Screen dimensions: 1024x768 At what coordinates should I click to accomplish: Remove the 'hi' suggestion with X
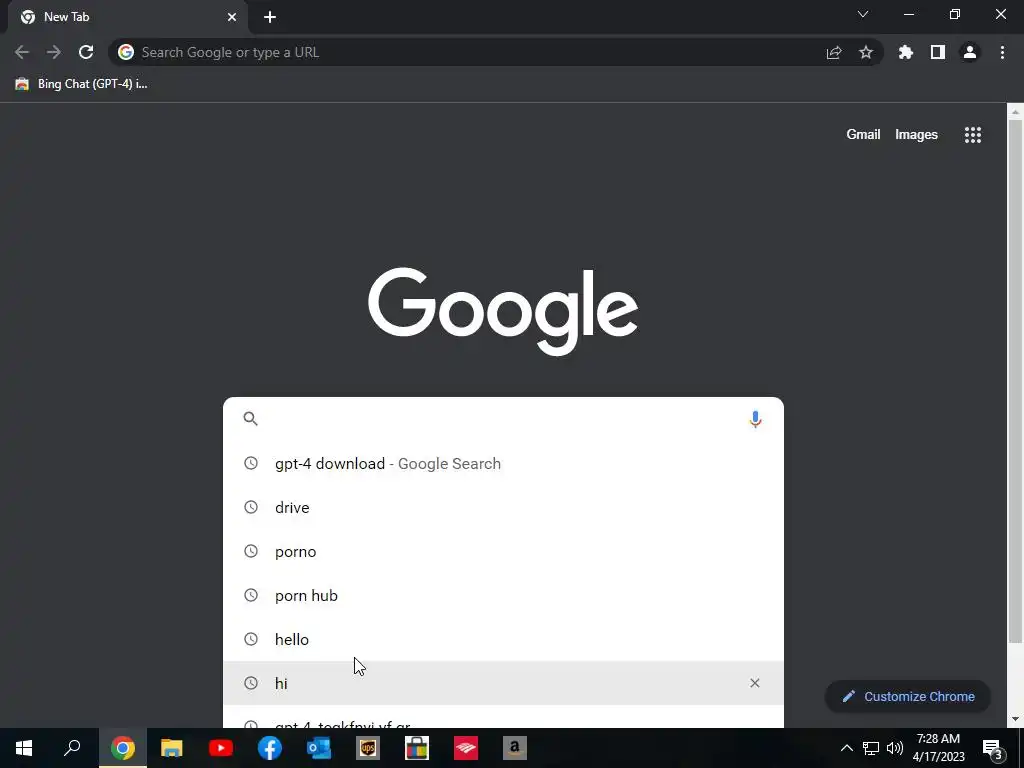[755, 683]
